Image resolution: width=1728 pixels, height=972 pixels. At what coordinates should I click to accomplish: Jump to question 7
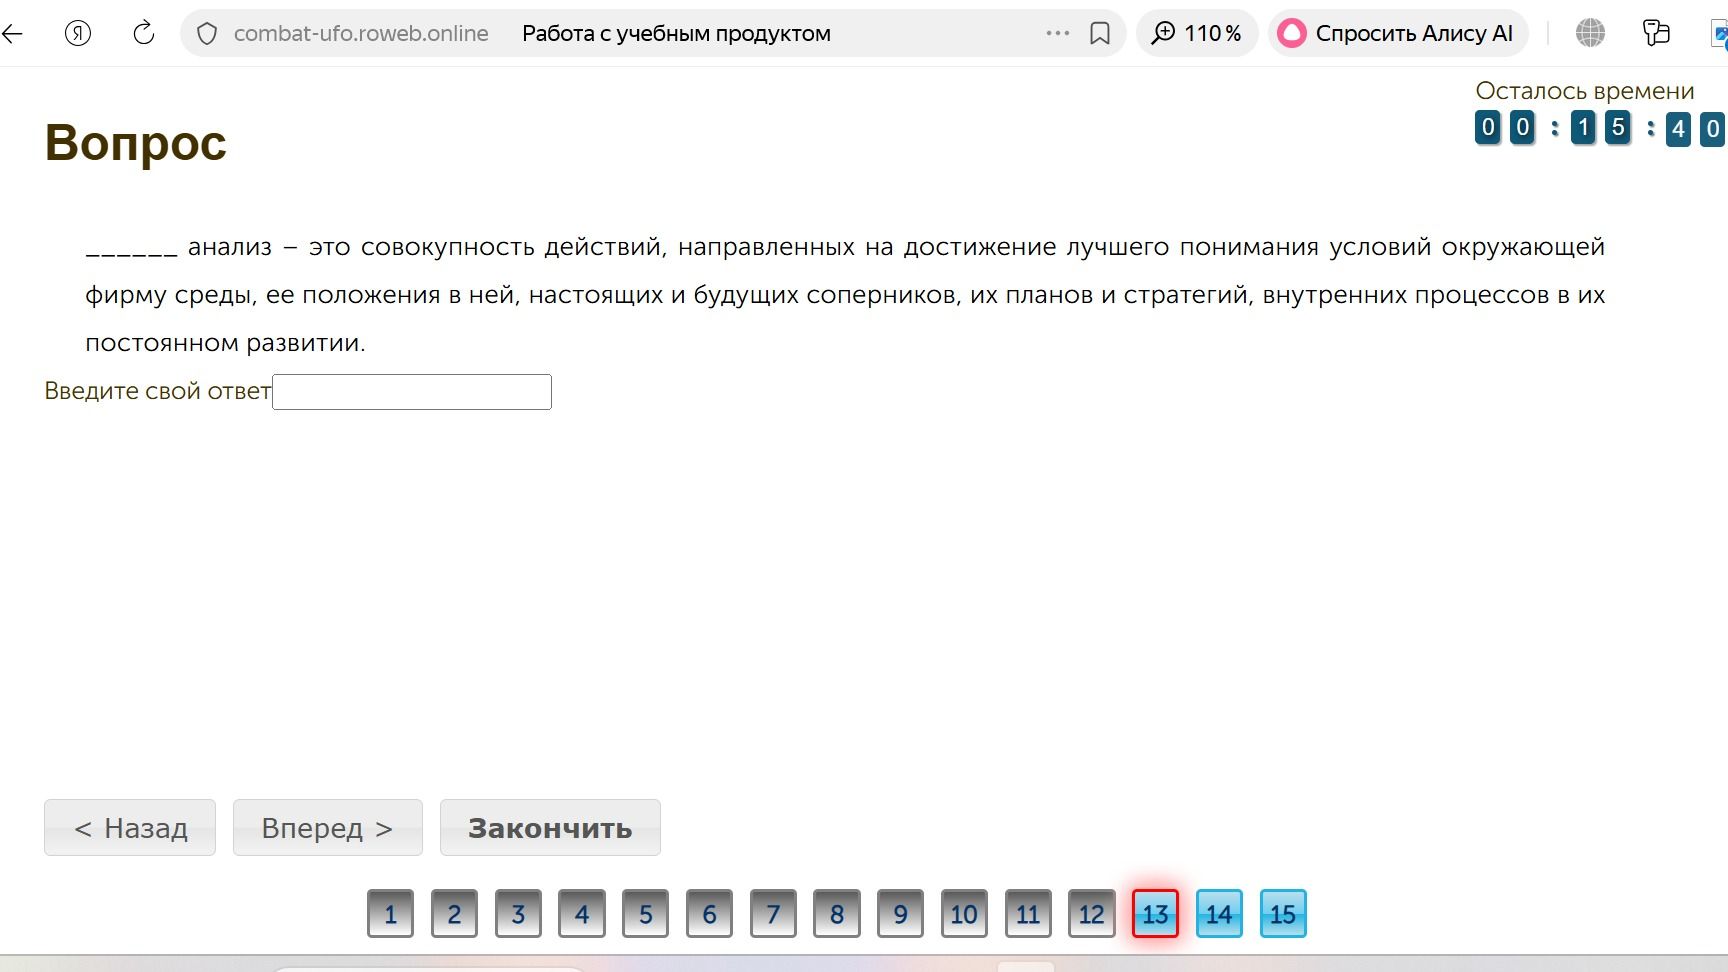tap(773, 913)
